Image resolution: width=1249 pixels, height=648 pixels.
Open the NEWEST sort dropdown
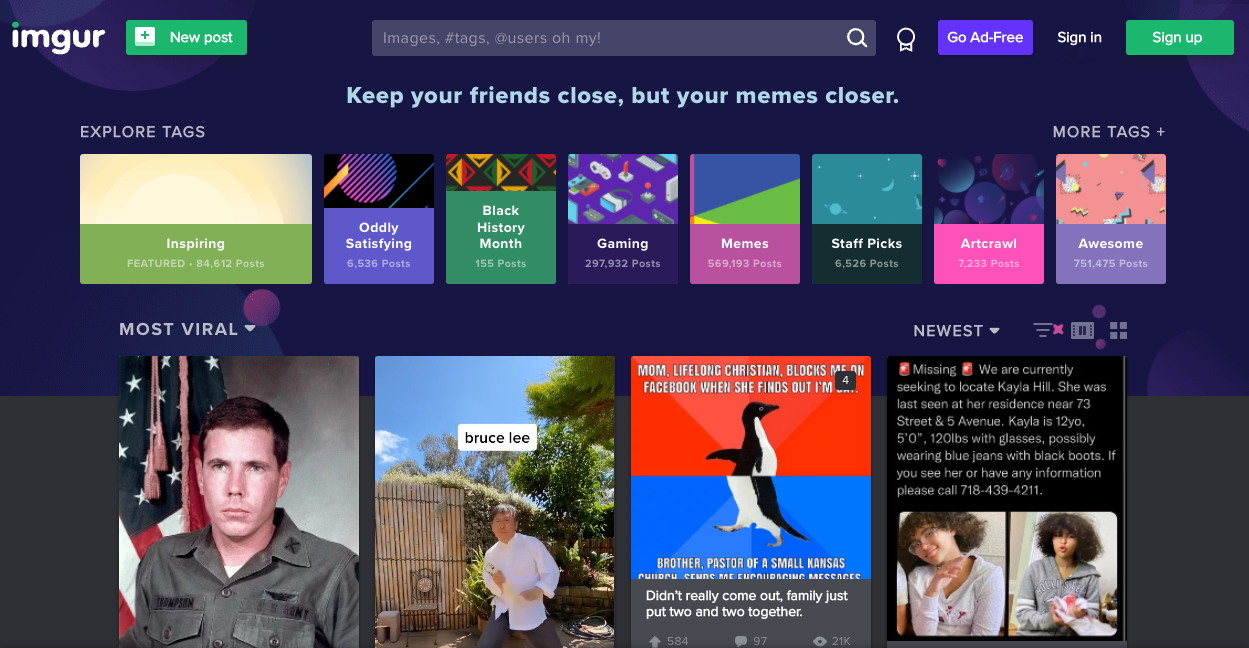pyautogui.click(x=957, y=331)
